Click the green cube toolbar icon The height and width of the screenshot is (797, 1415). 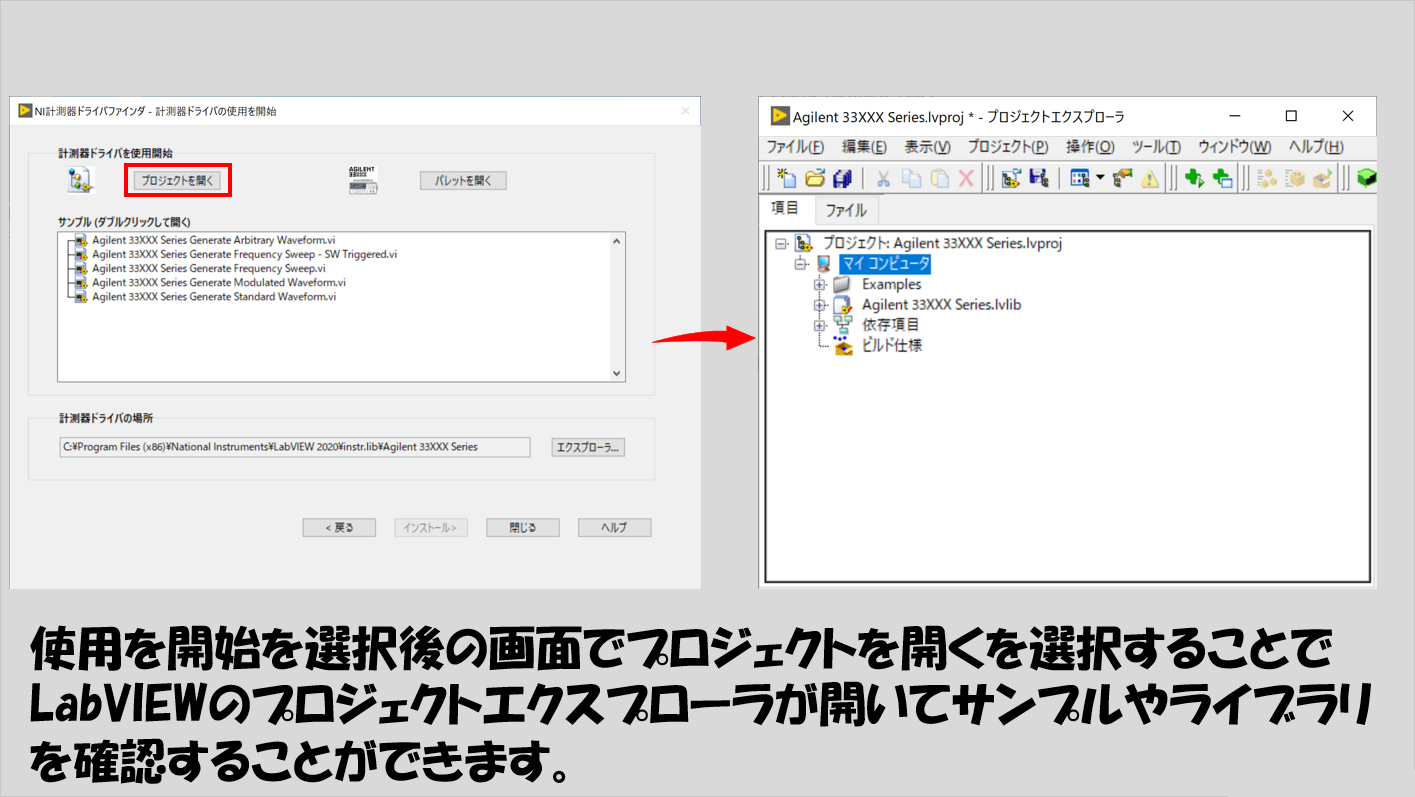(x=1366, y=178)
